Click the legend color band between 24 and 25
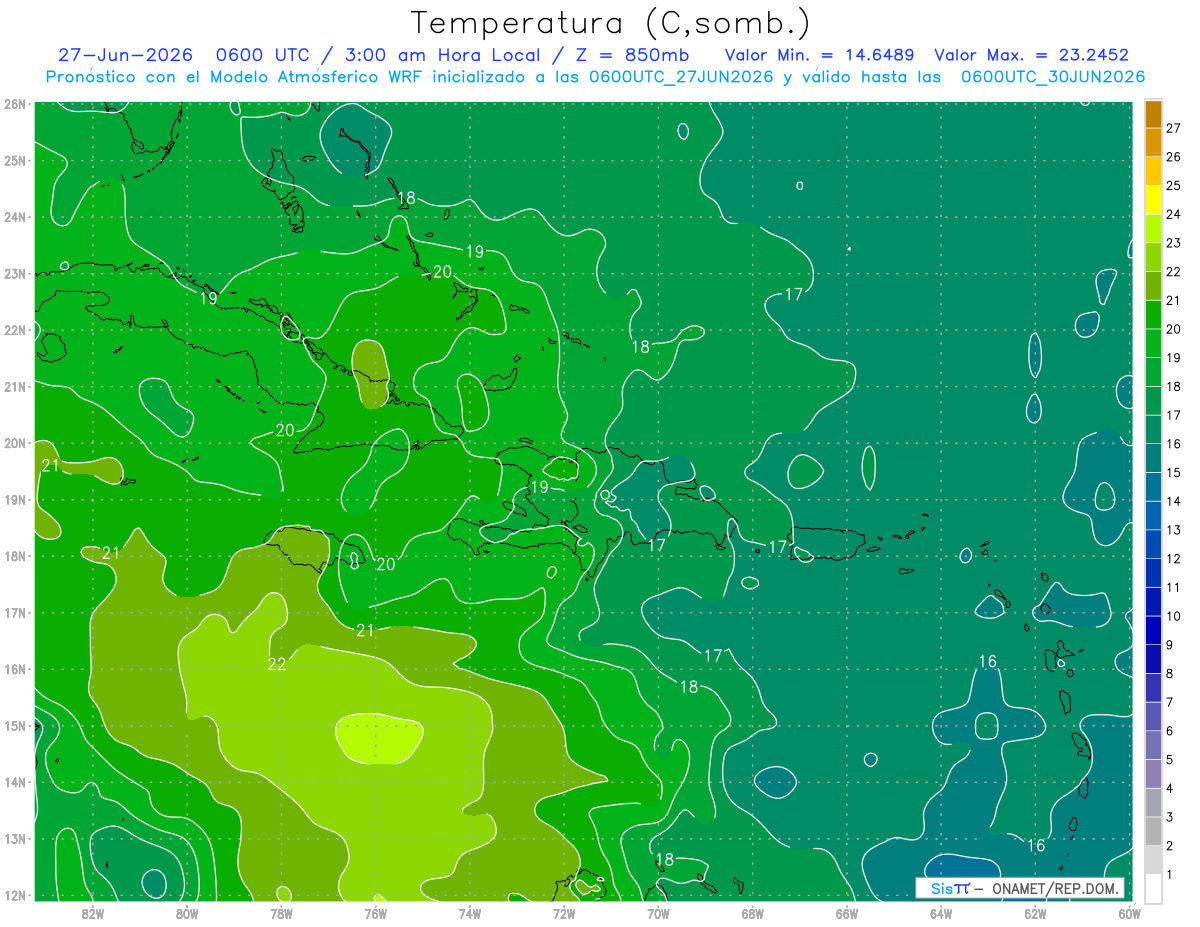Screen dimensions: 1200x927 tap(1153, 200)
